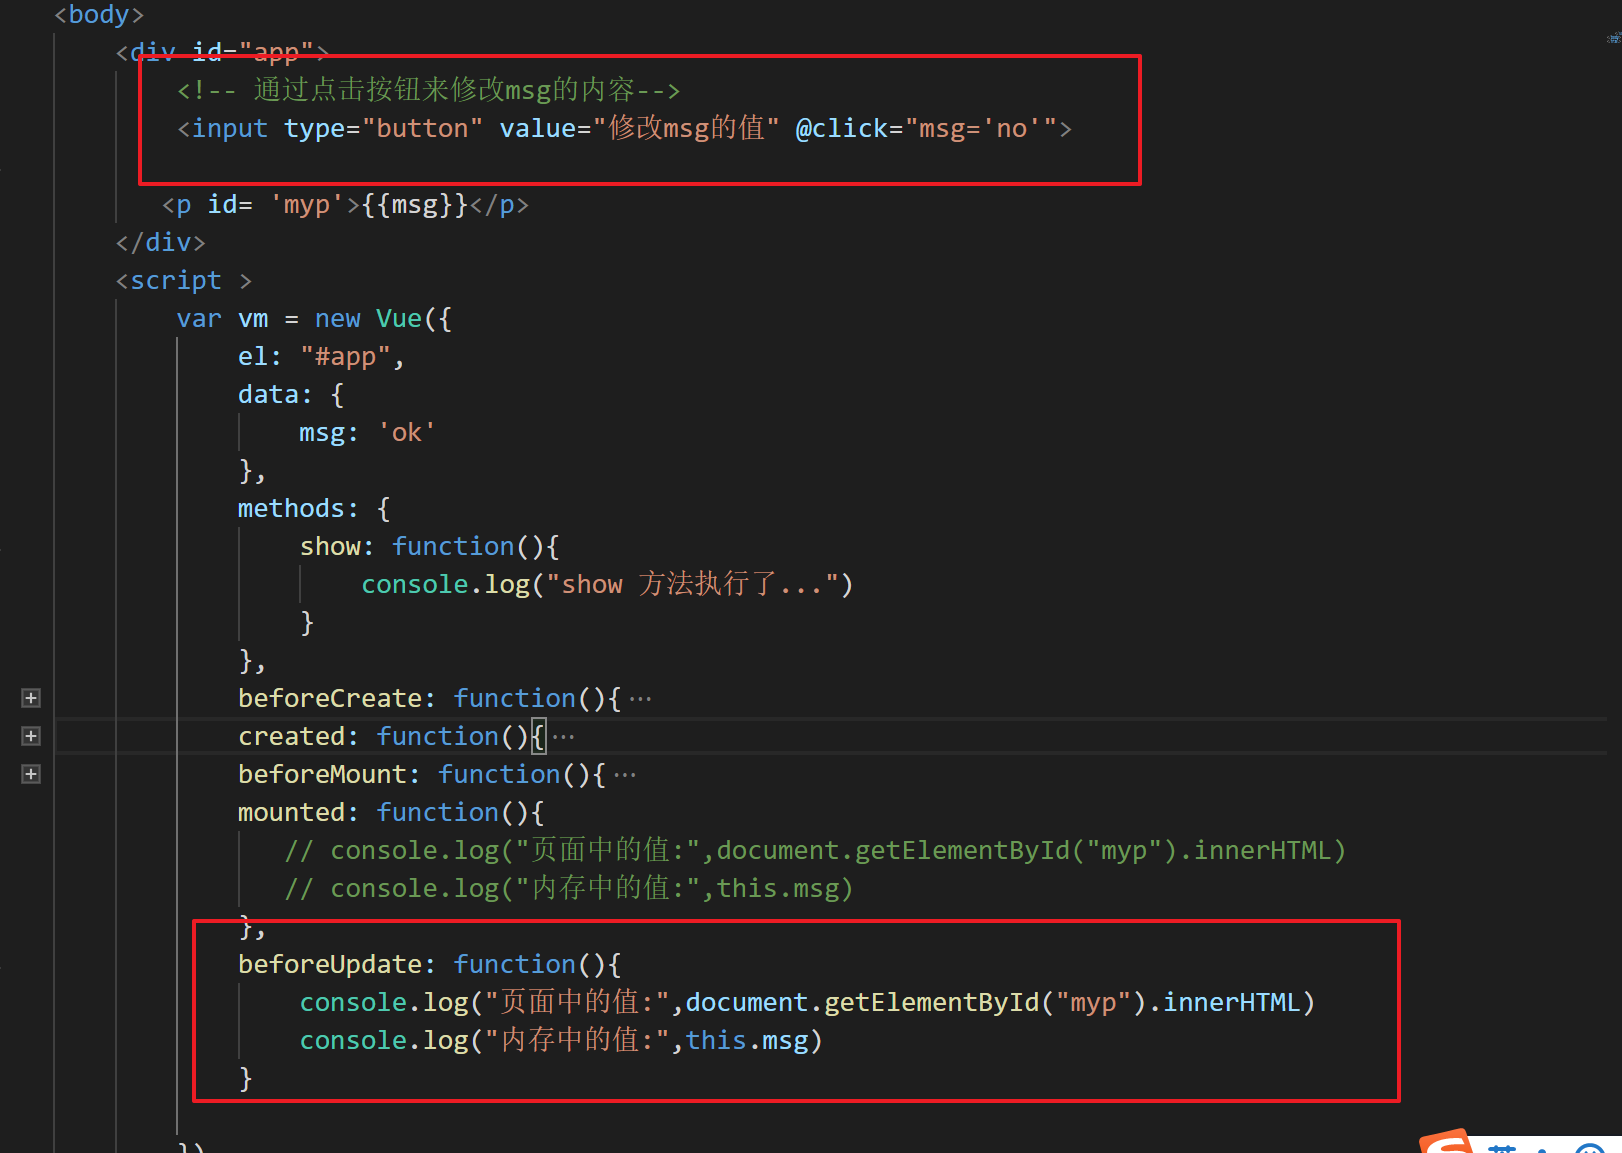
Task: Expand the folded created function
Action: 31,736
